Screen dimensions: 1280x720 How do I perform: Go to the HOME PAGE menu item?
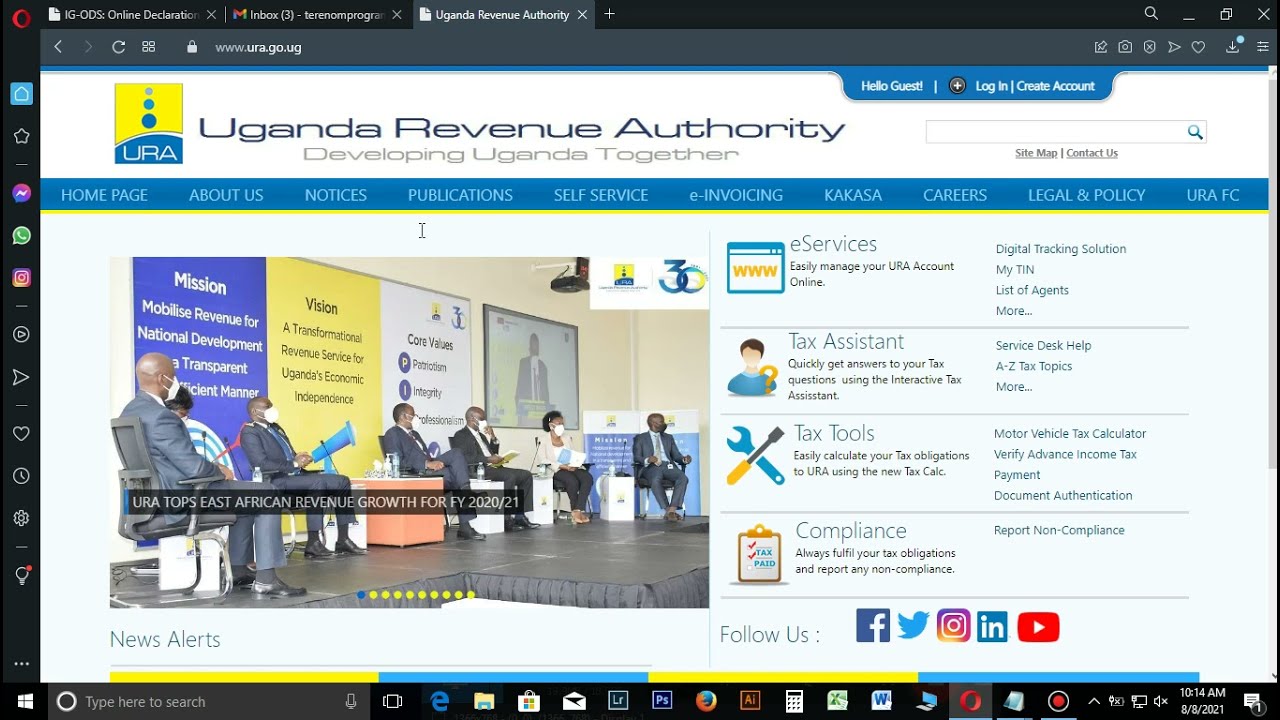click(x=104, y=195)
